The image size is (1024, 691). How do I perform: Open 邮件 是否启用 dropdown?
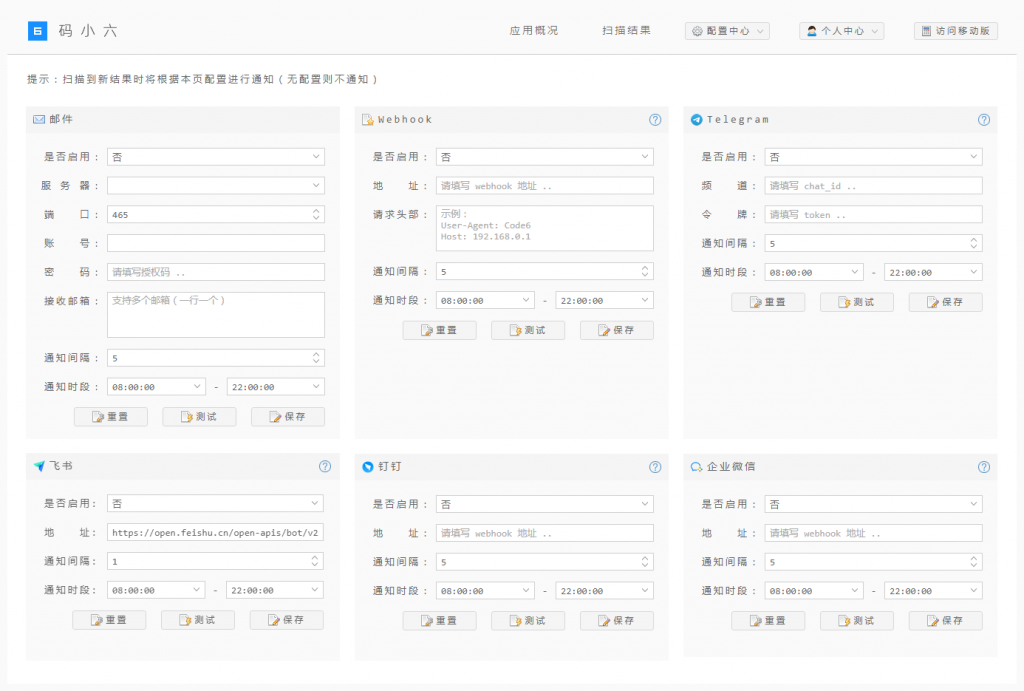pos(216,157)
